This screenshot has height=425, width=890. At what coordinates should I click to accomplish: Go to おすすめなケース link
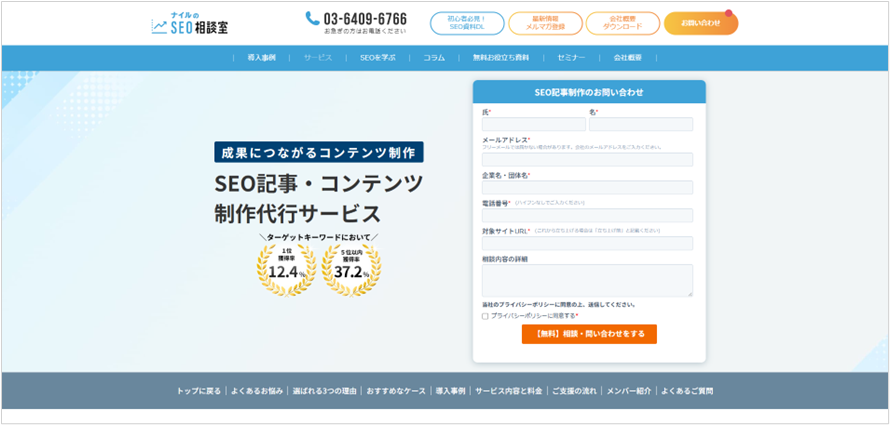396,391
